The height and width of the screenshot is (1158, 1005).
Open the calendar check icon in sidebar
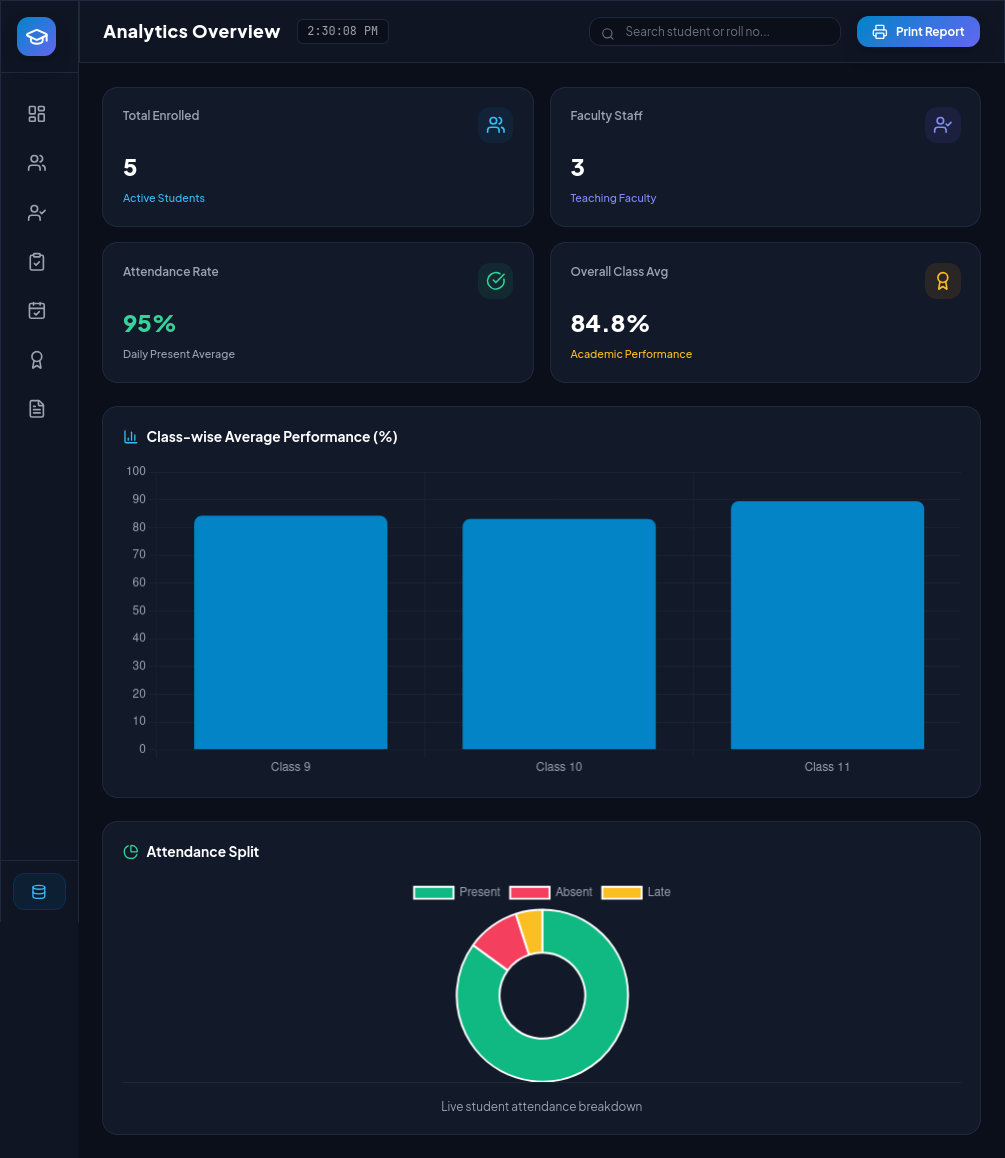point(36,310)
